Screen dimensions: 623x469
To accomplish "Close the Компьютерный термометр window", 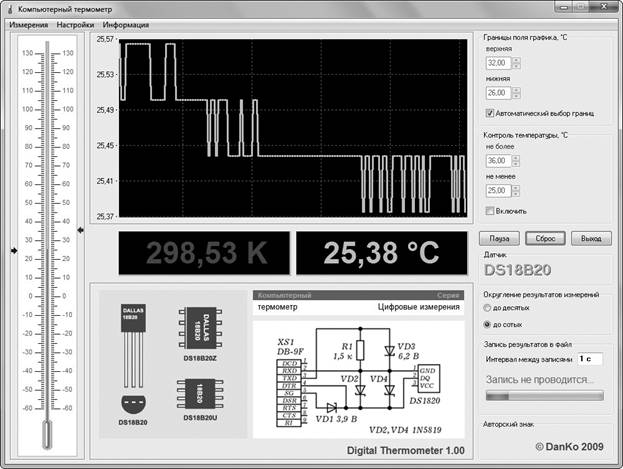I will coord(604,7).
